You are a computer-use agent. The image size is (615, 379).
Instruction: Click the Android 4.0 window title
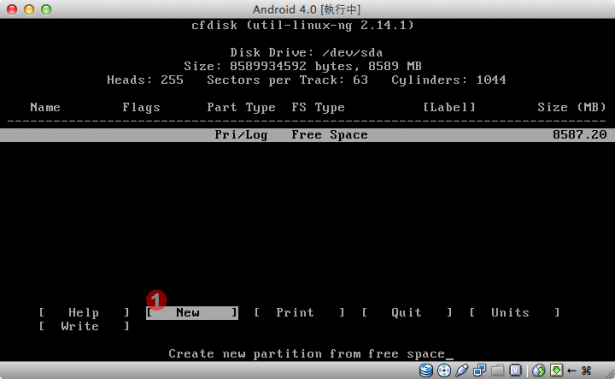[x=306, y=9]
